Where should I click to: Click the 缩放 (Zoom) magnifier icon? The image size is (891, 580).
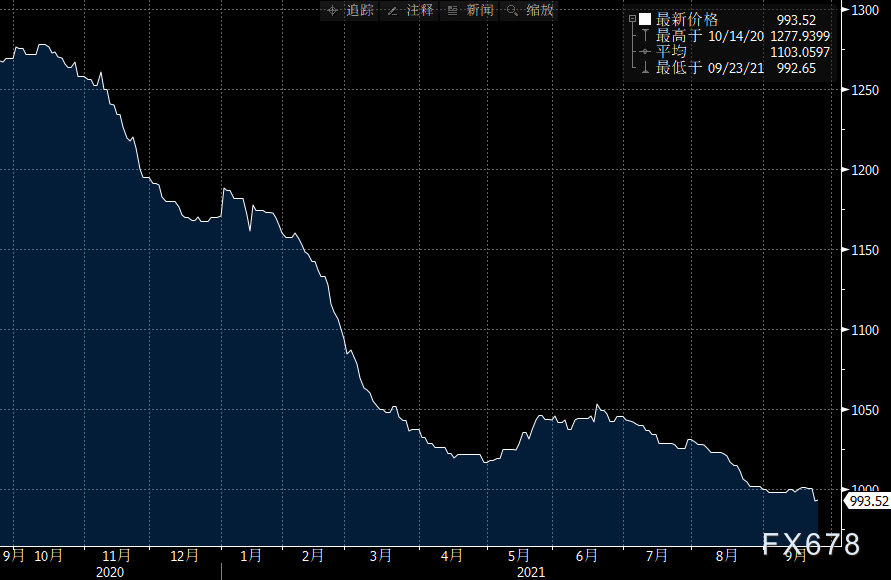point(513,10)
